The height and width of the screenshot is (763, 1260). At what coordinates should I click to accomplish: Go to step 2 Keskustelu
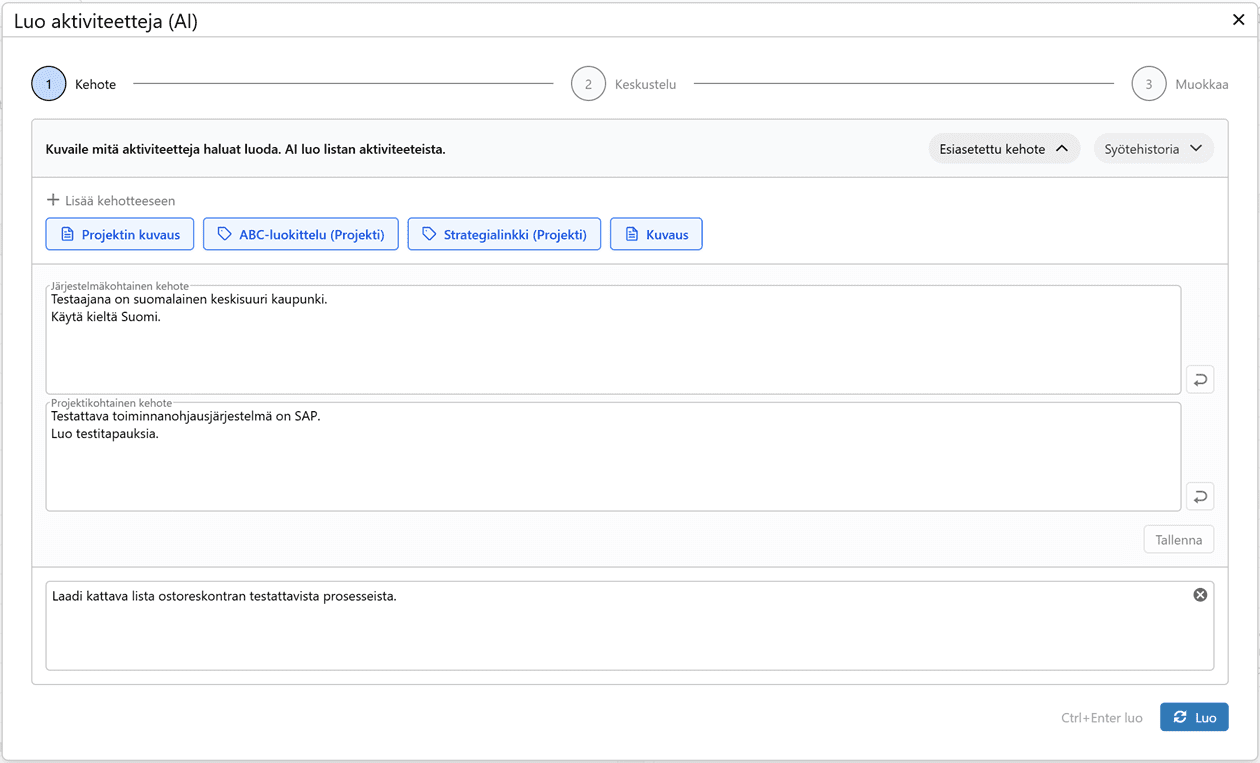pos(589,84)
